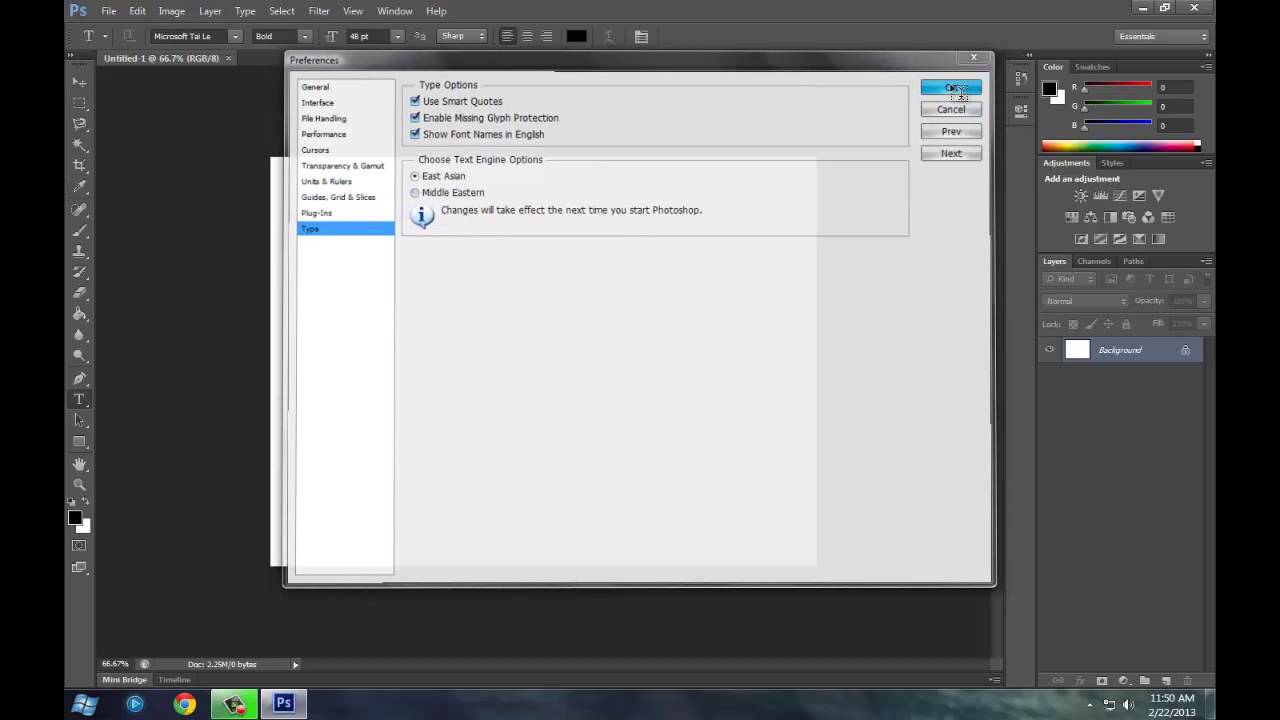Switch to the Swatches tab
The image size is (1280, 720).
coord(1092,67)
